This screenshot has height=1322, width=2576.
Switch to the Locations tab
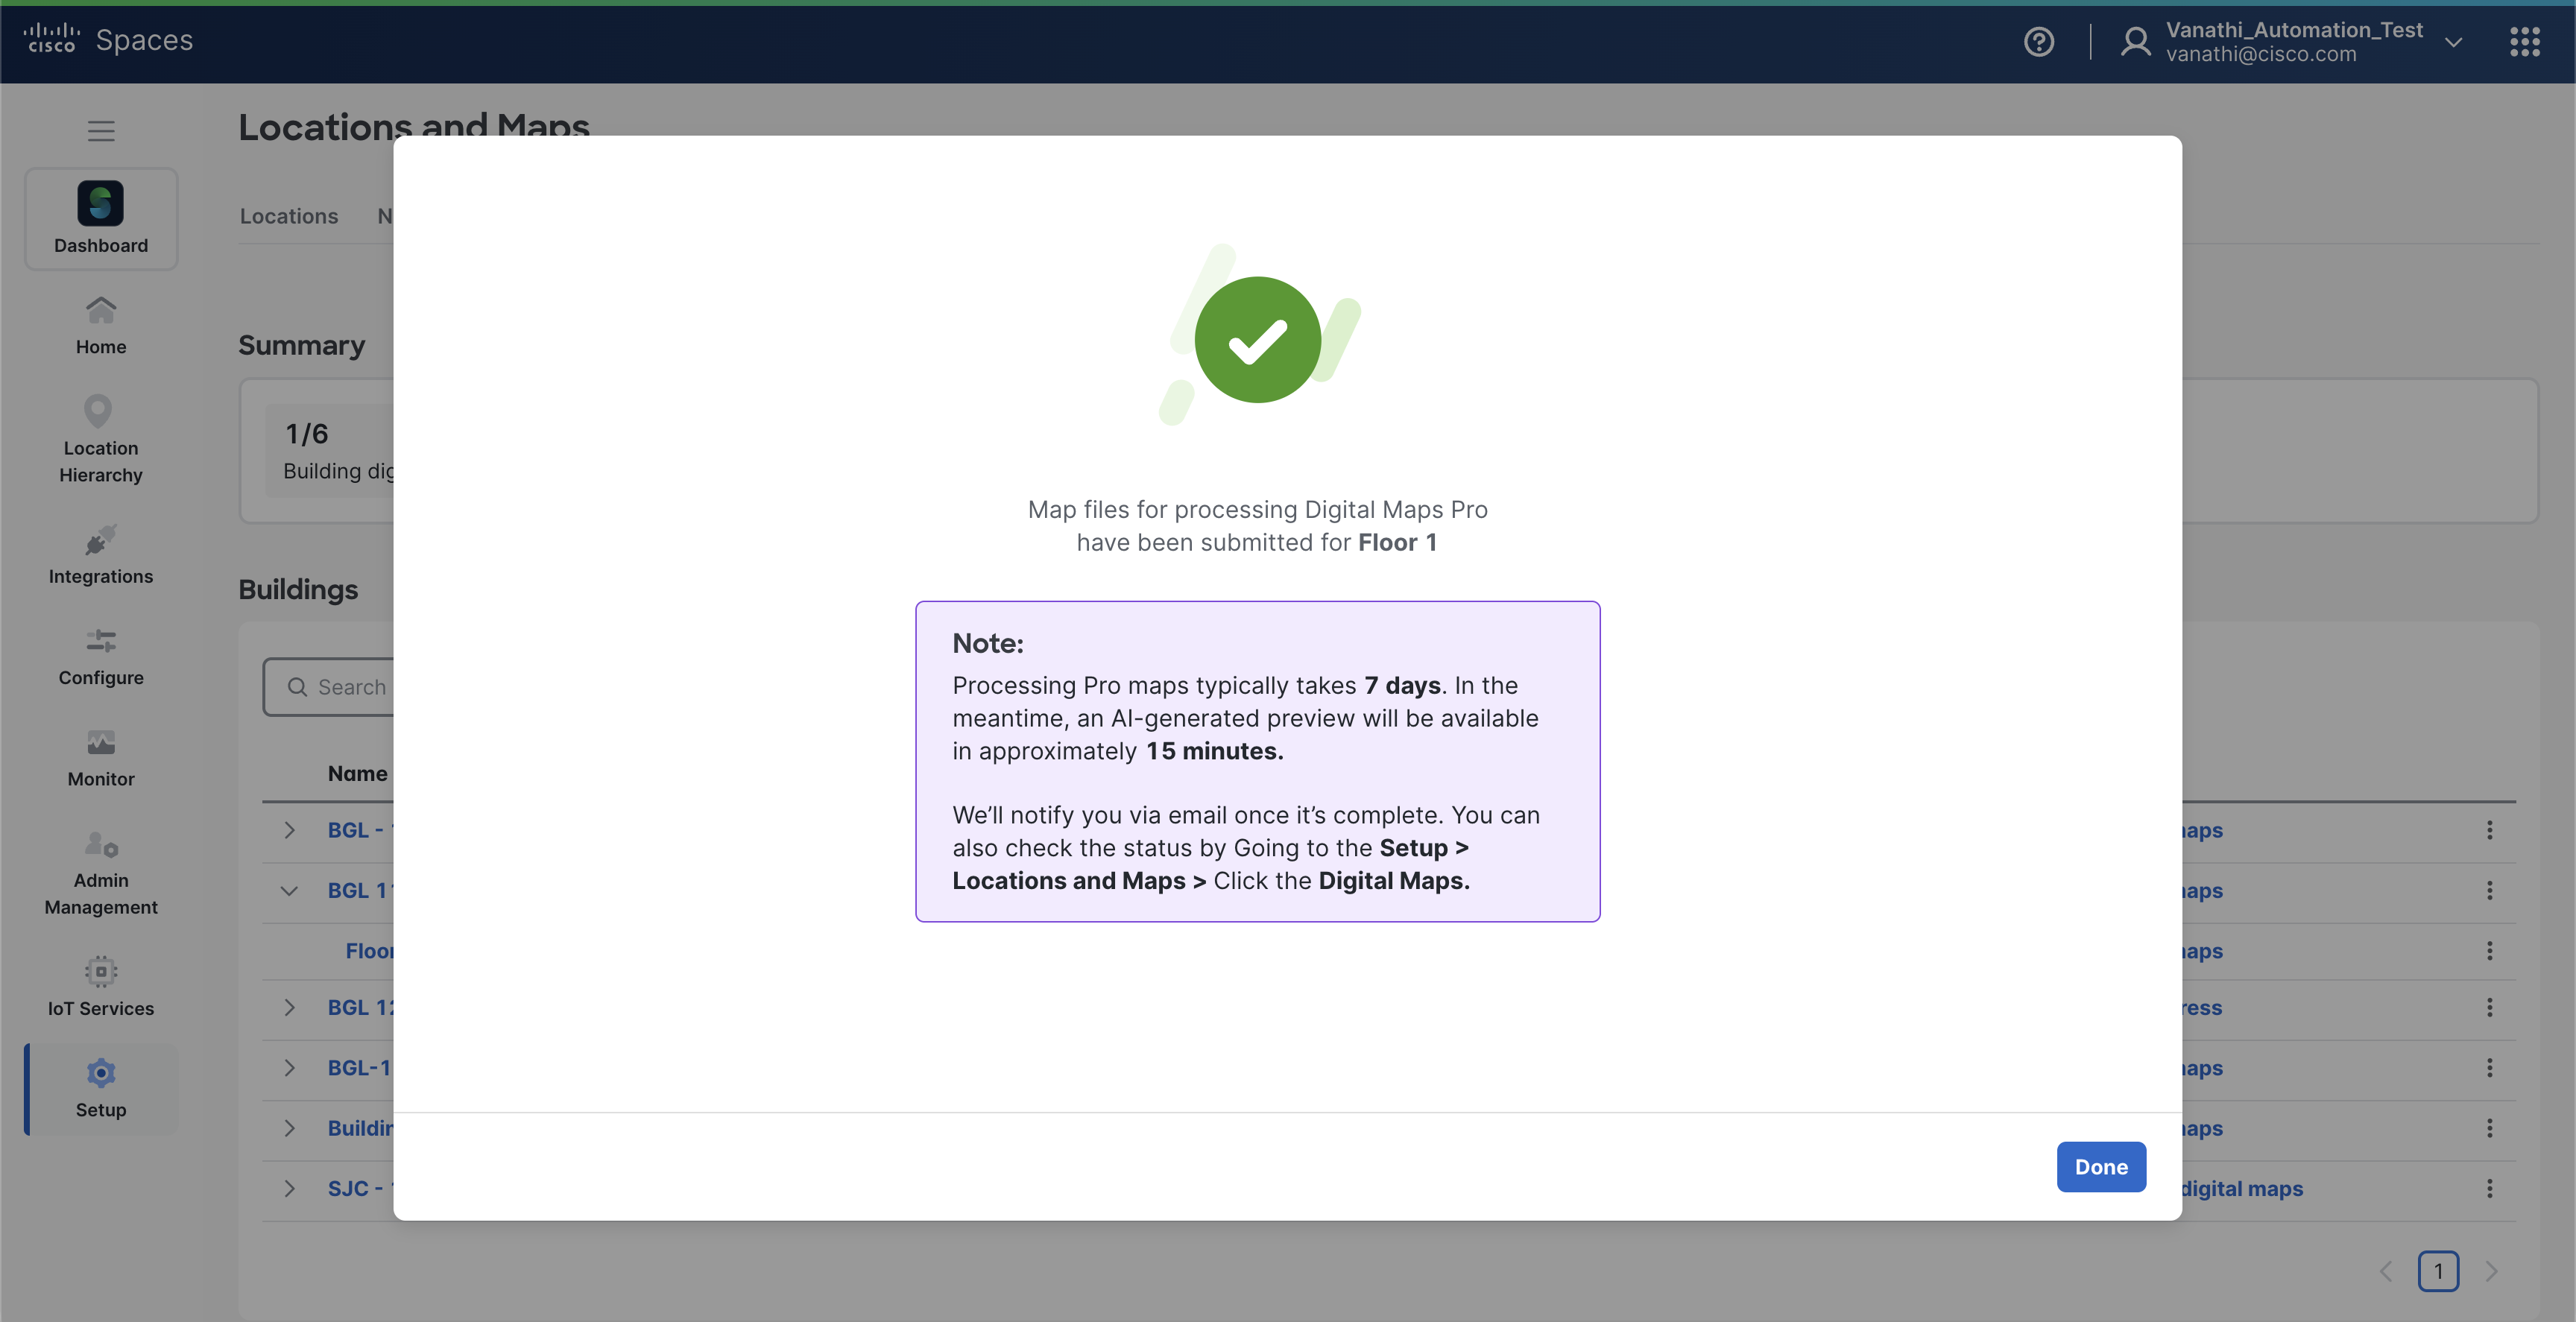click(x=289, y=216)
